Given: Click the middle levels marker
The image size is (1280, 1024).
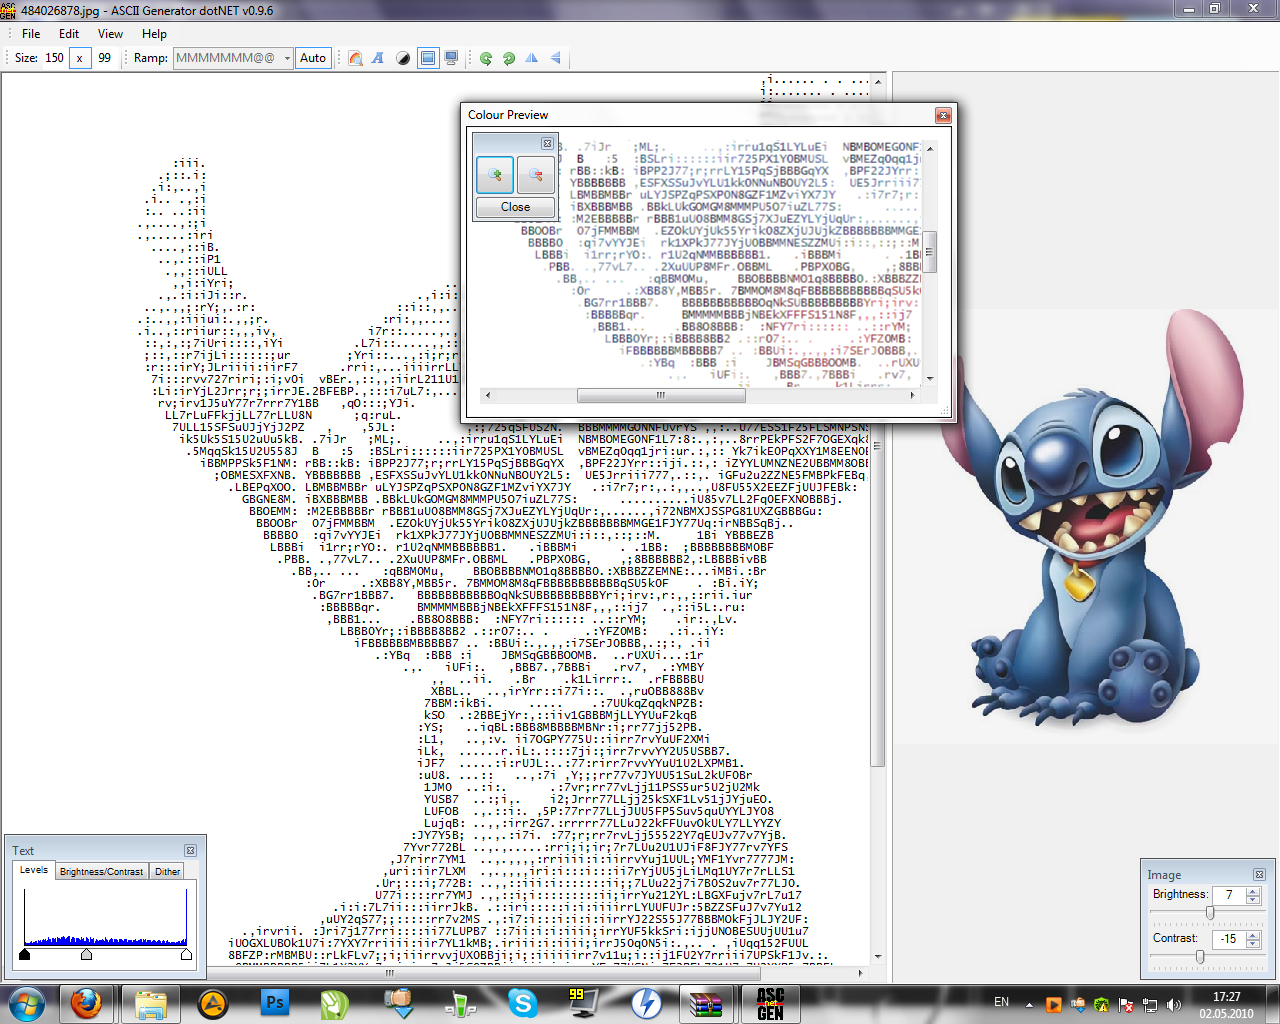Looking at the screenshot, I should click(x=86, y=954).
